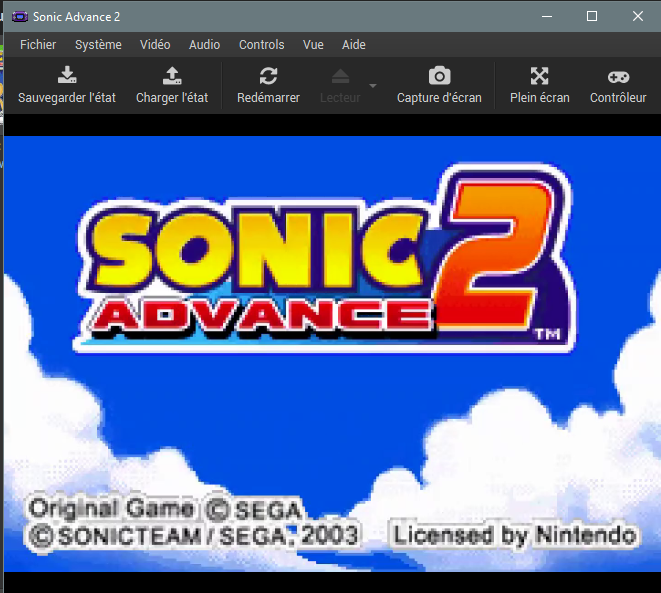
Task: Open the Controls menu
Action: click(261, 45)
